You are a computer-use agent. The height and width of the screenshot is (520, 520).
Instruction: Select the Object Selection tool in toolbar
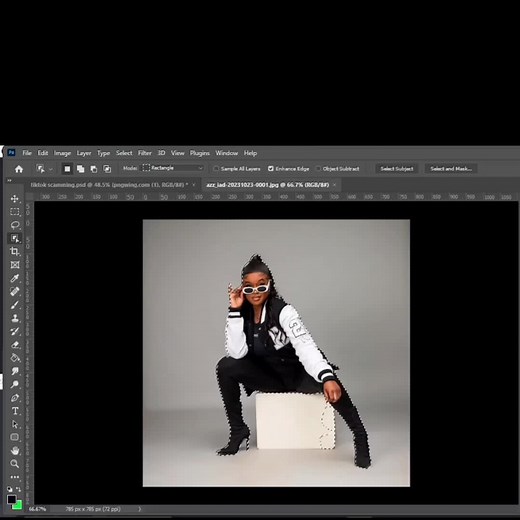pyautogui.click(x=15, y=238)
